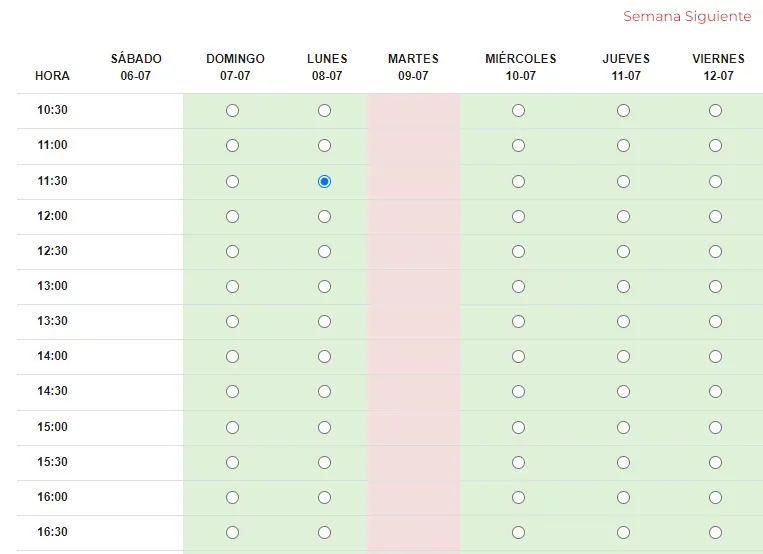This screenshot has height=554, width=763.
Task: Choose Domingo 07-07 at 13:30
Action: (232, 321)
